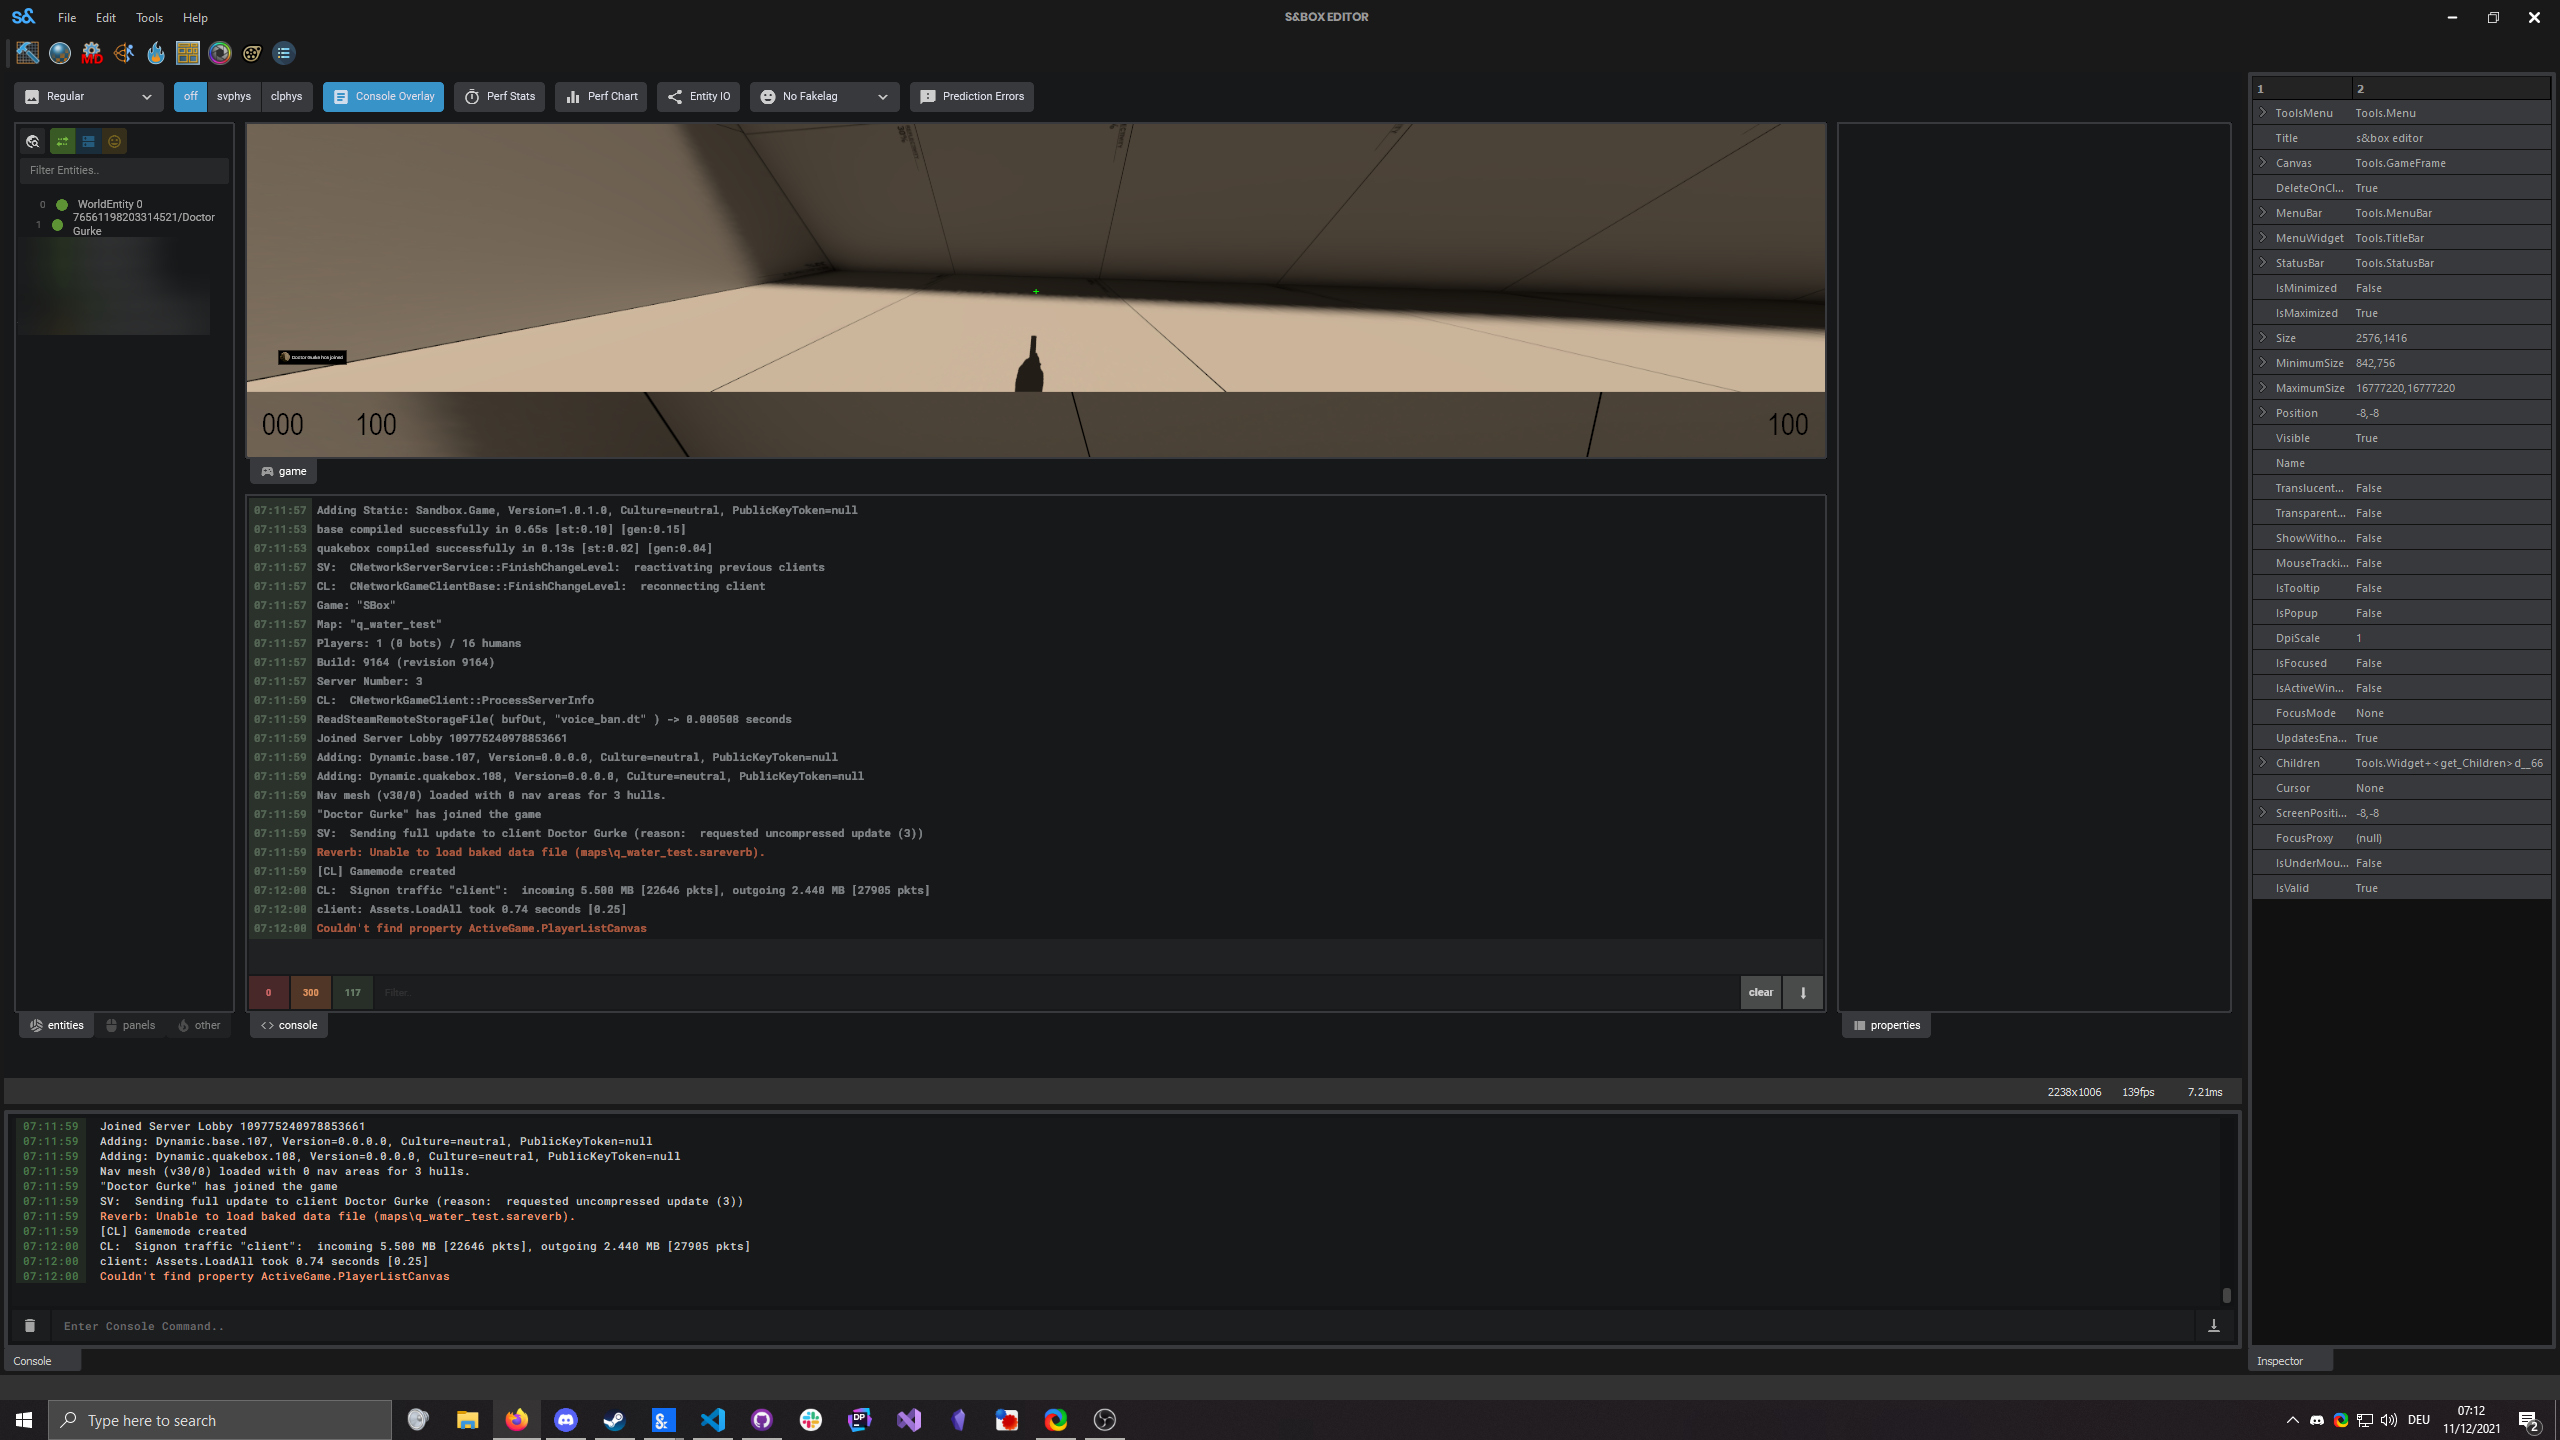Click the blue list icon in toolbar

tap(284, 53)
